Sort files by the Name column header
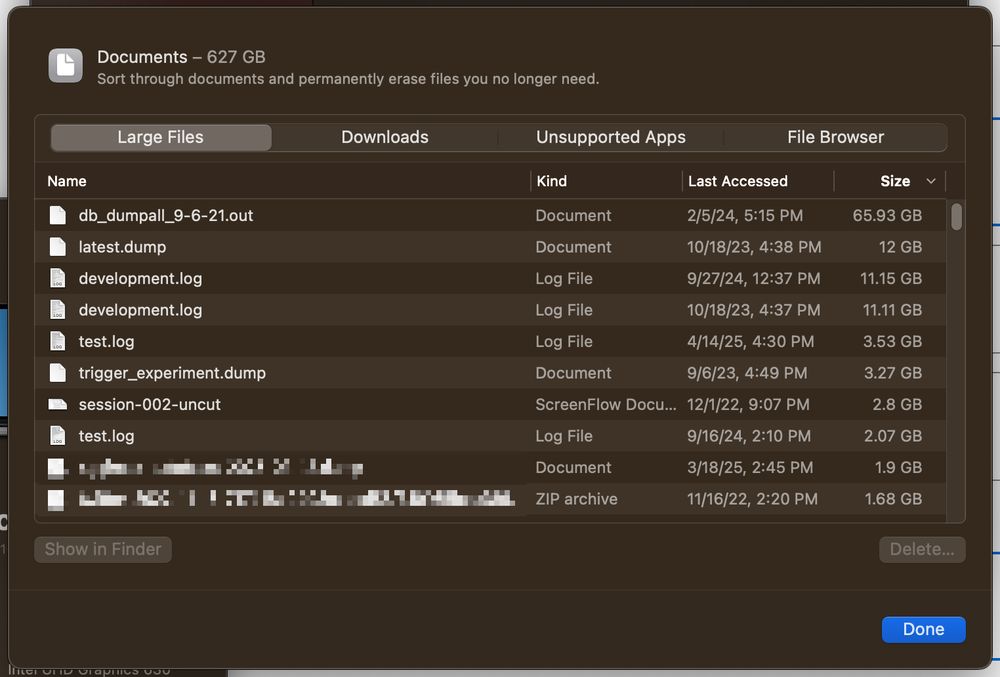The image size is (1000, 677). click(66, 181)
